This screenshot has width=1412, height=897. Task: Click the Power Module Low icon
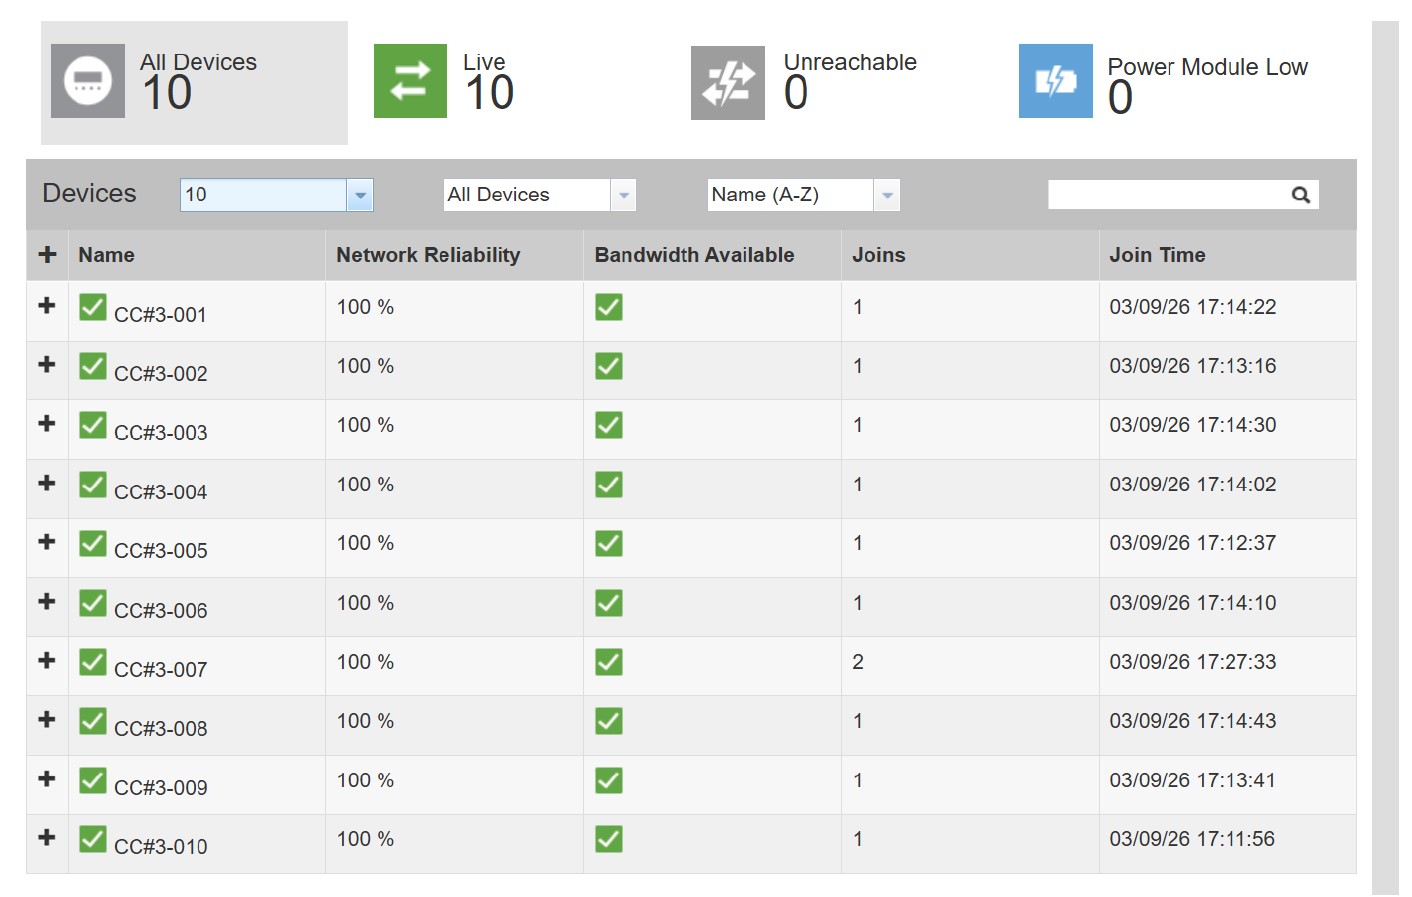click(x=1056, y=81)
